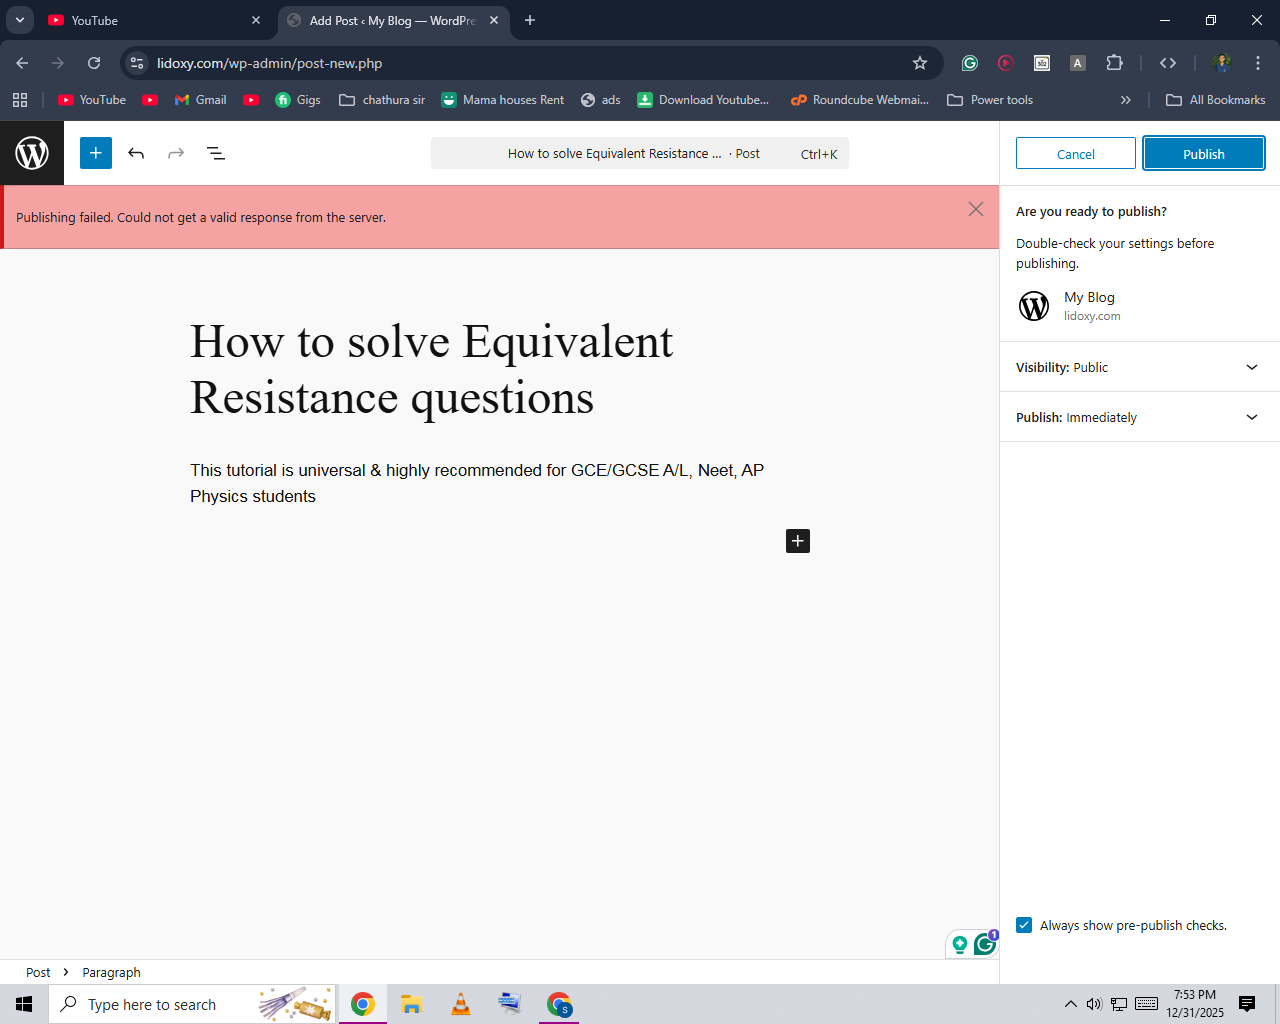Show hidden system tray icons

[1070, 1004]
